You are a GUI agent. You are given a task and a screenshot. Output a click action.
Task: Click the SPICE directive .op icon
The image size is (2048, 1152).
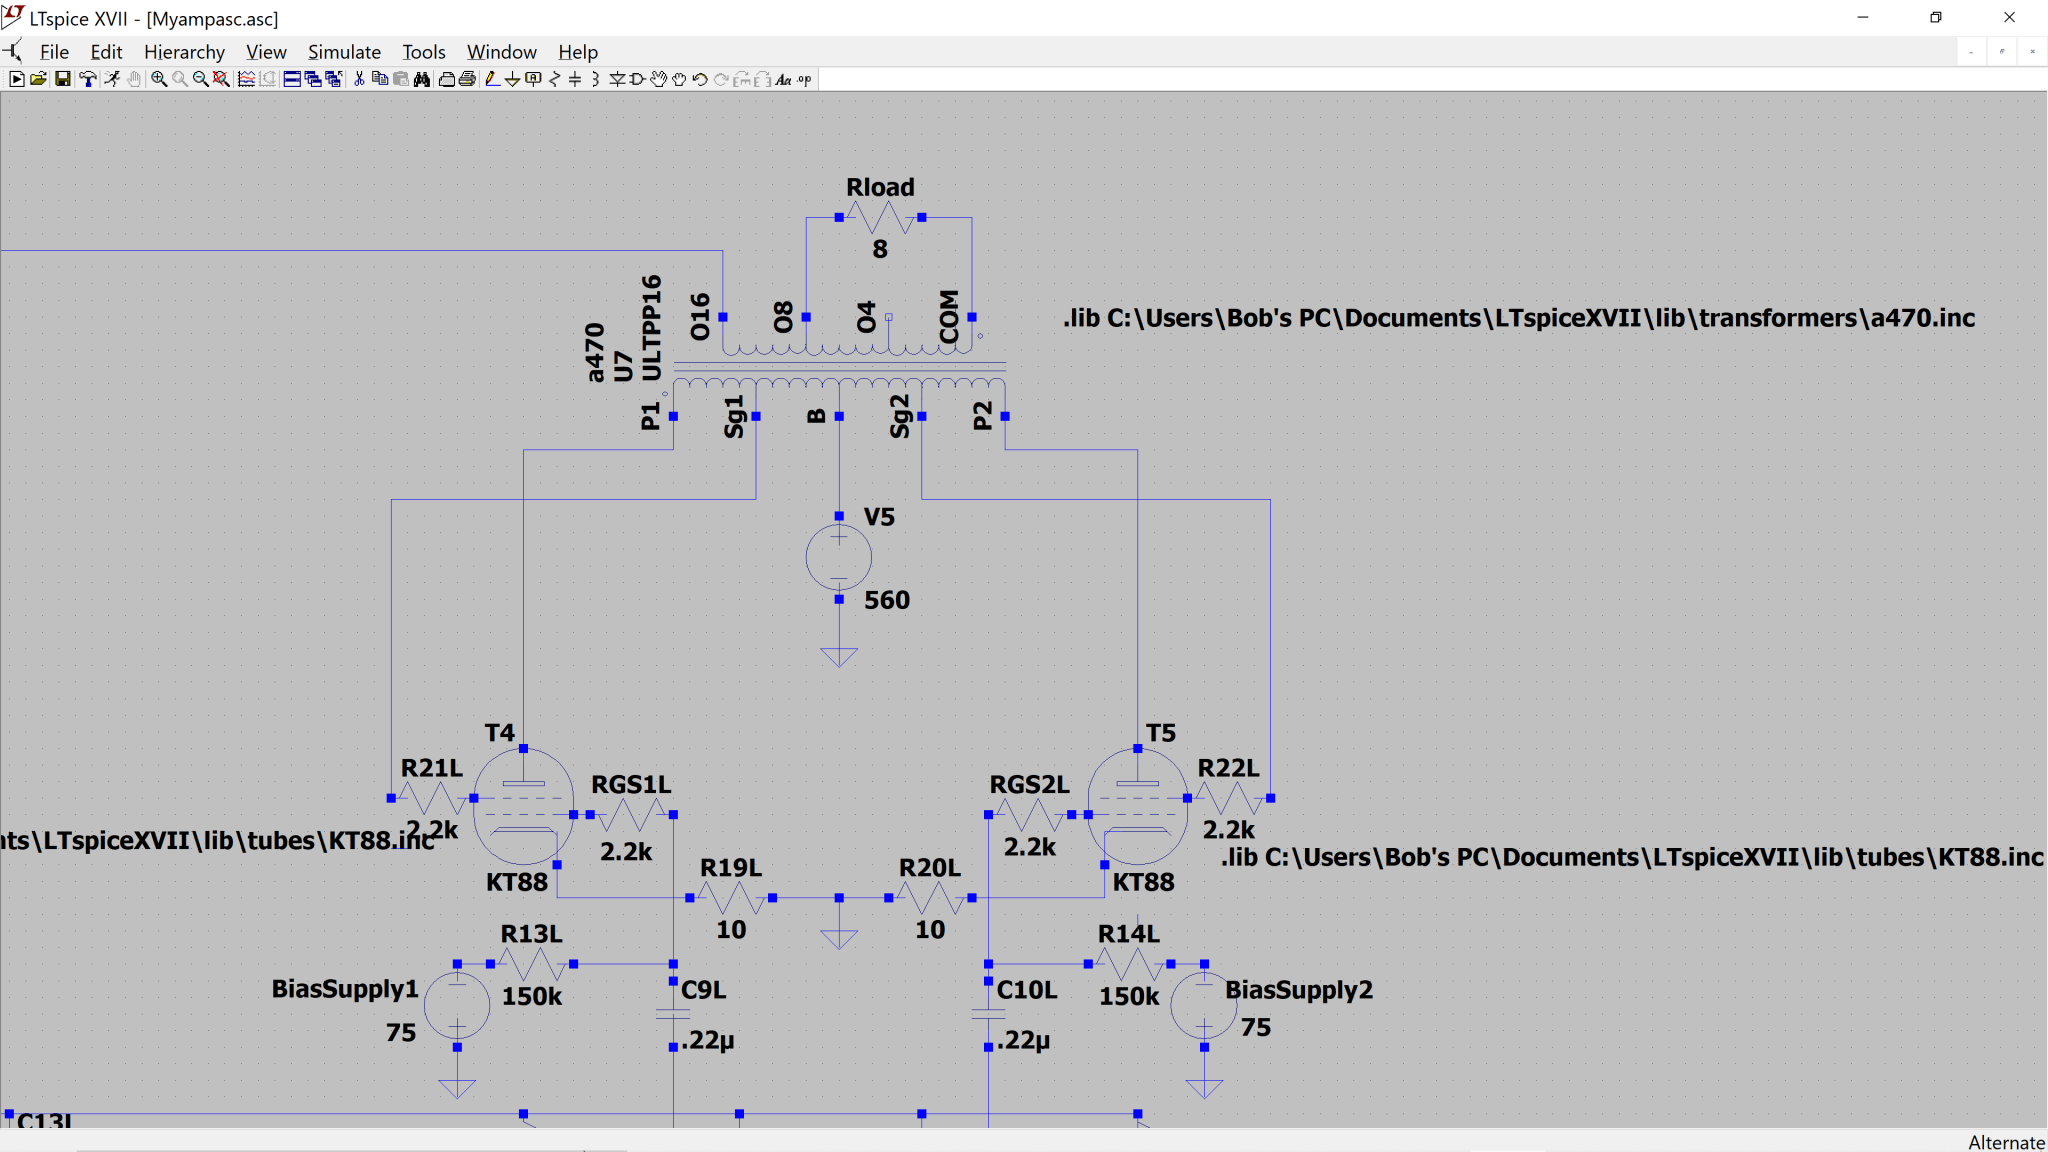click(803, 79)
